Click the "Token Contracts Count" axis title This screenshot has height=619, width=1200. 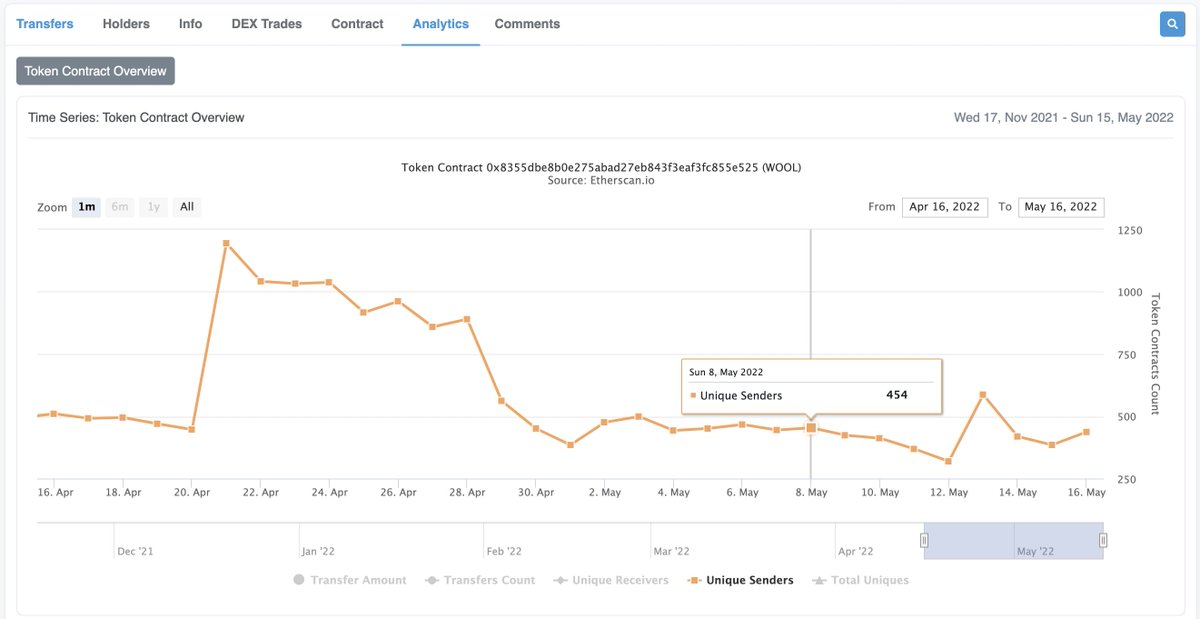click(x=1156, y=353)
